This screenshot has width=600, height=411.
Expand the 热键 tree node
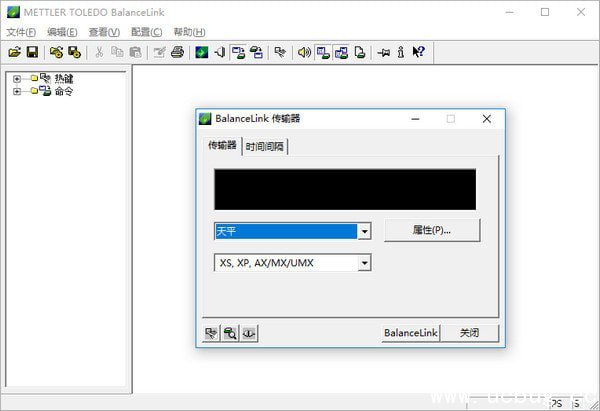pyautogui.click(x=17, y=78)
